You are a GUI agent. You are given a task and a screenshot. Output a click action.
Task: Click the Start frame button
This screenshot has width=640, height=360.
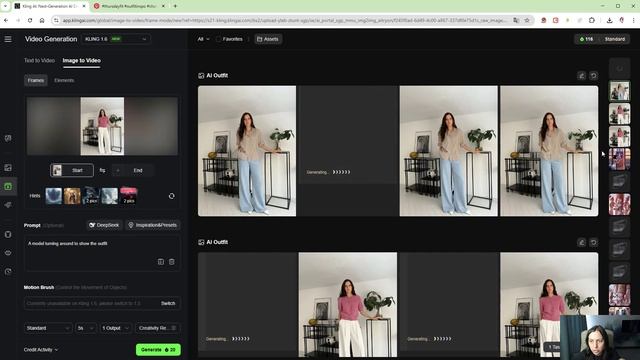72,171
